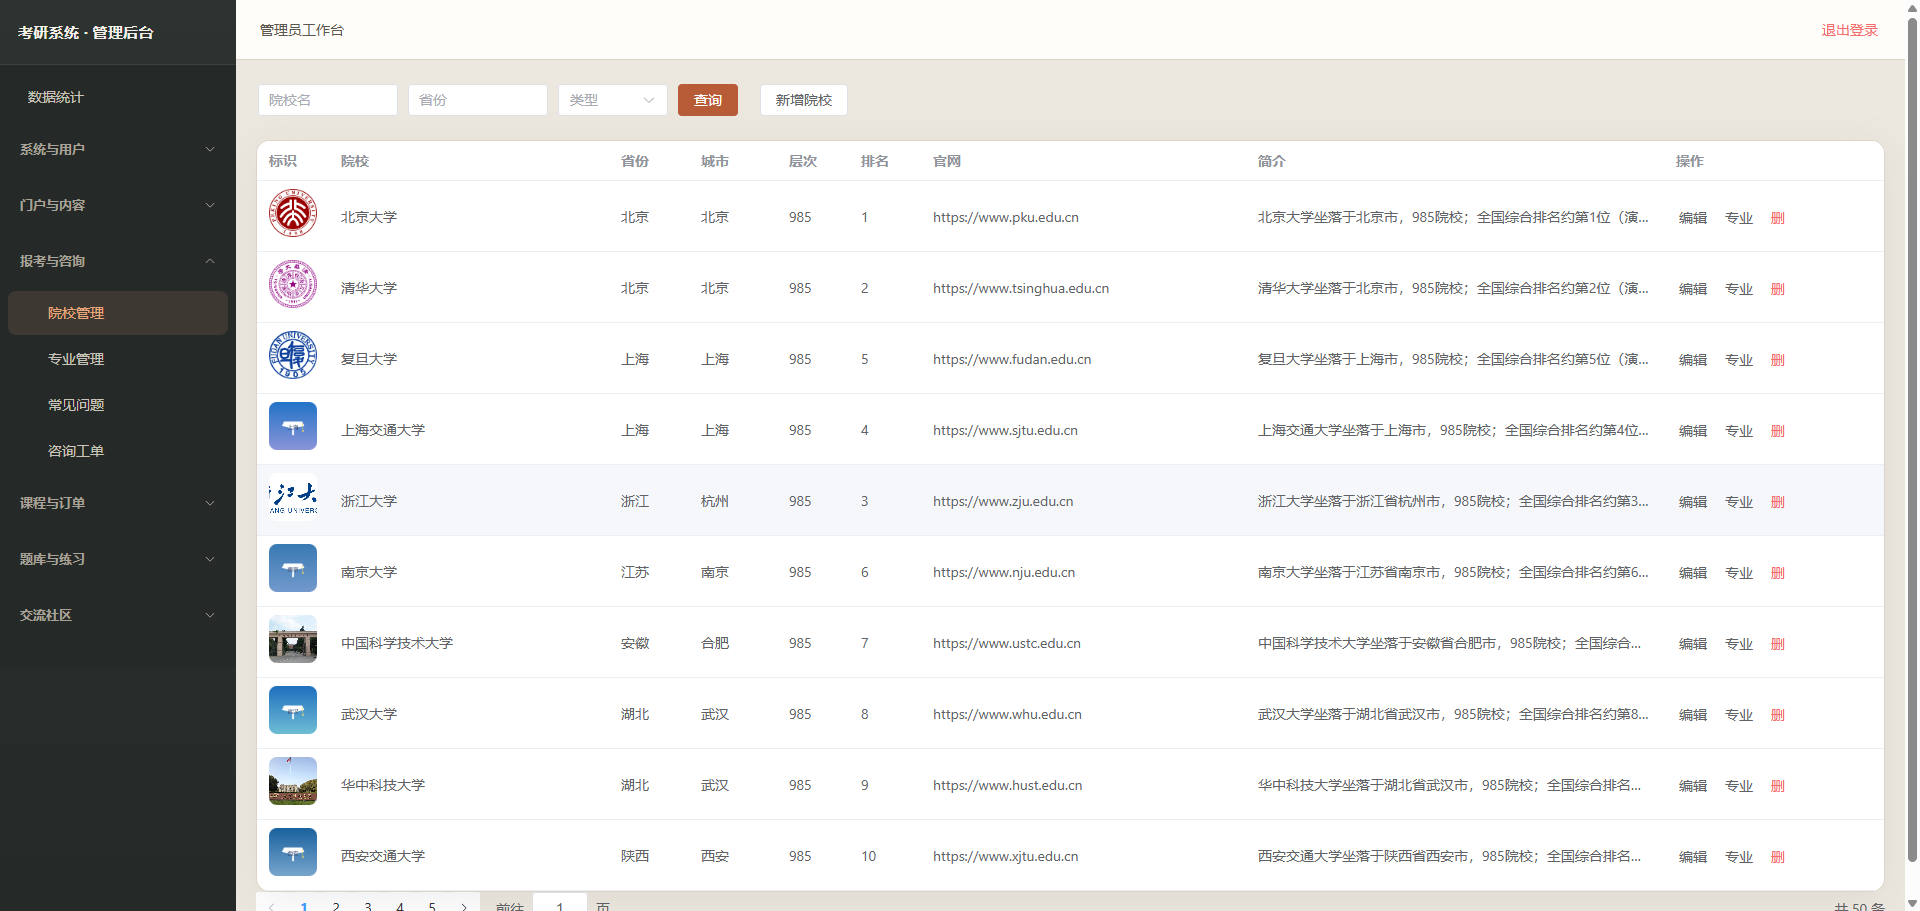Delete the 华中科技大学 row
Image resolution: width=1920 pixels, height=911 pixels.
1777,786
